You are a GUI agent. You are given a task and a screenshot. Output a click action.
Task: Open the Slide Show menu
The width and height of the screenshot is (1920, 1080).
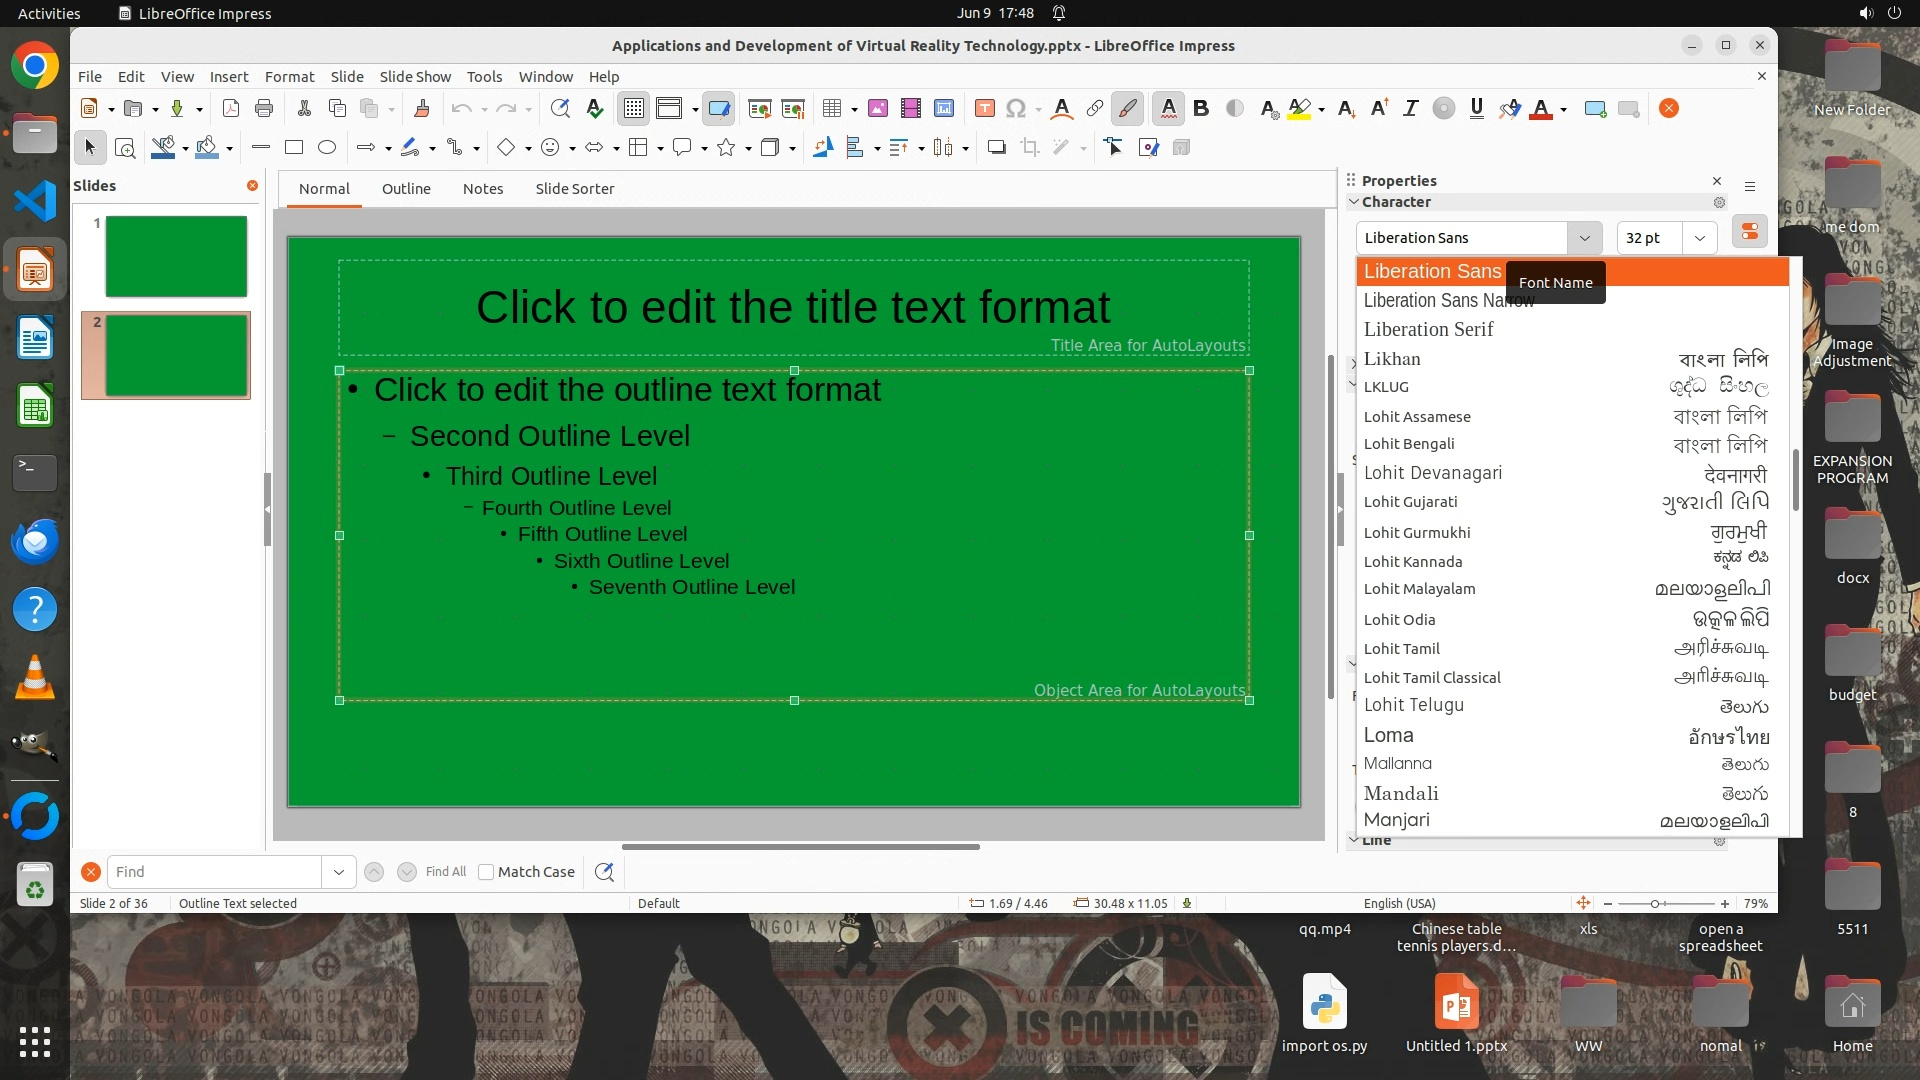(x=415, y=77)
